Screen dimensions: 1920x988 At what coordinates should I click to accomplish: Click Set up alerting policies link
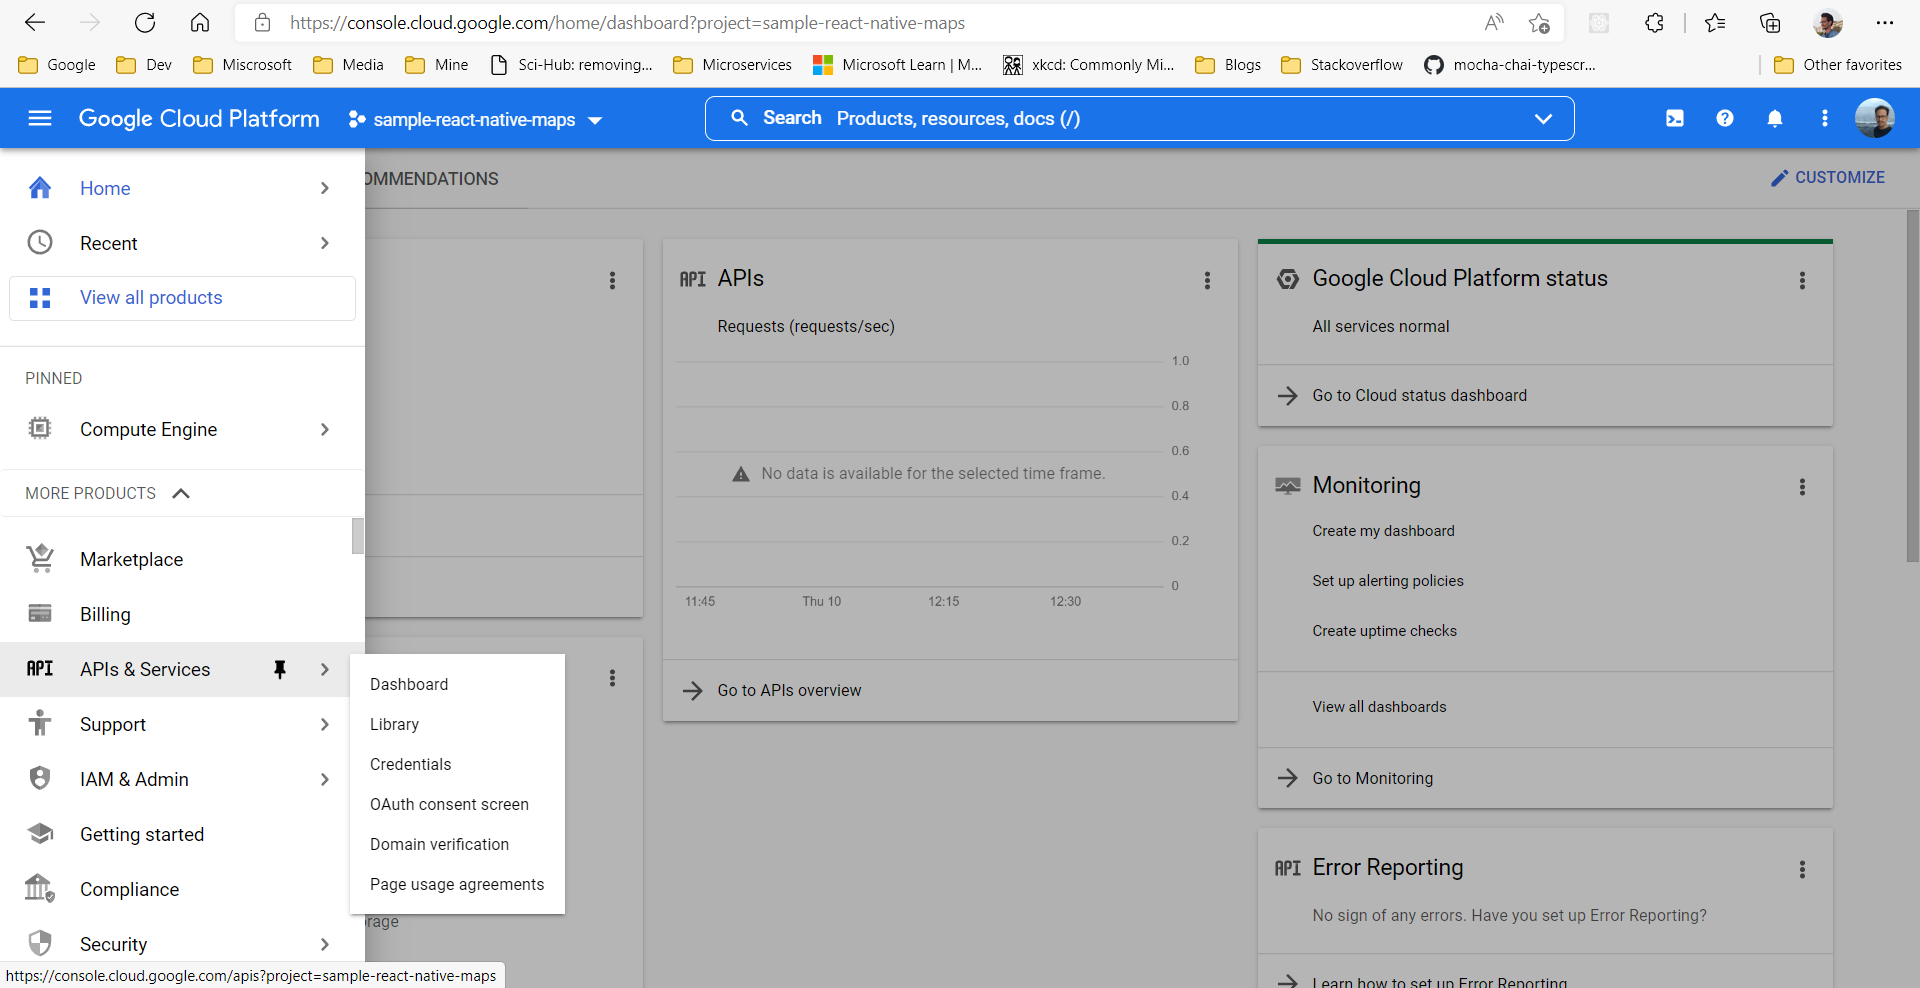(1387, 581)
